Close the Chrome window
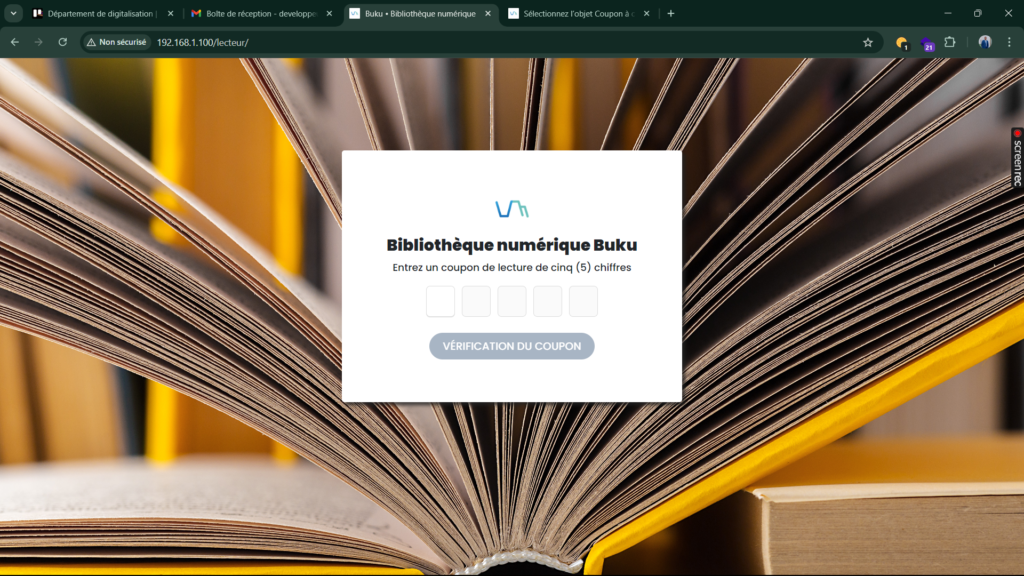The width and height of the screenshot is (1024, 576). coord(1008,13)
